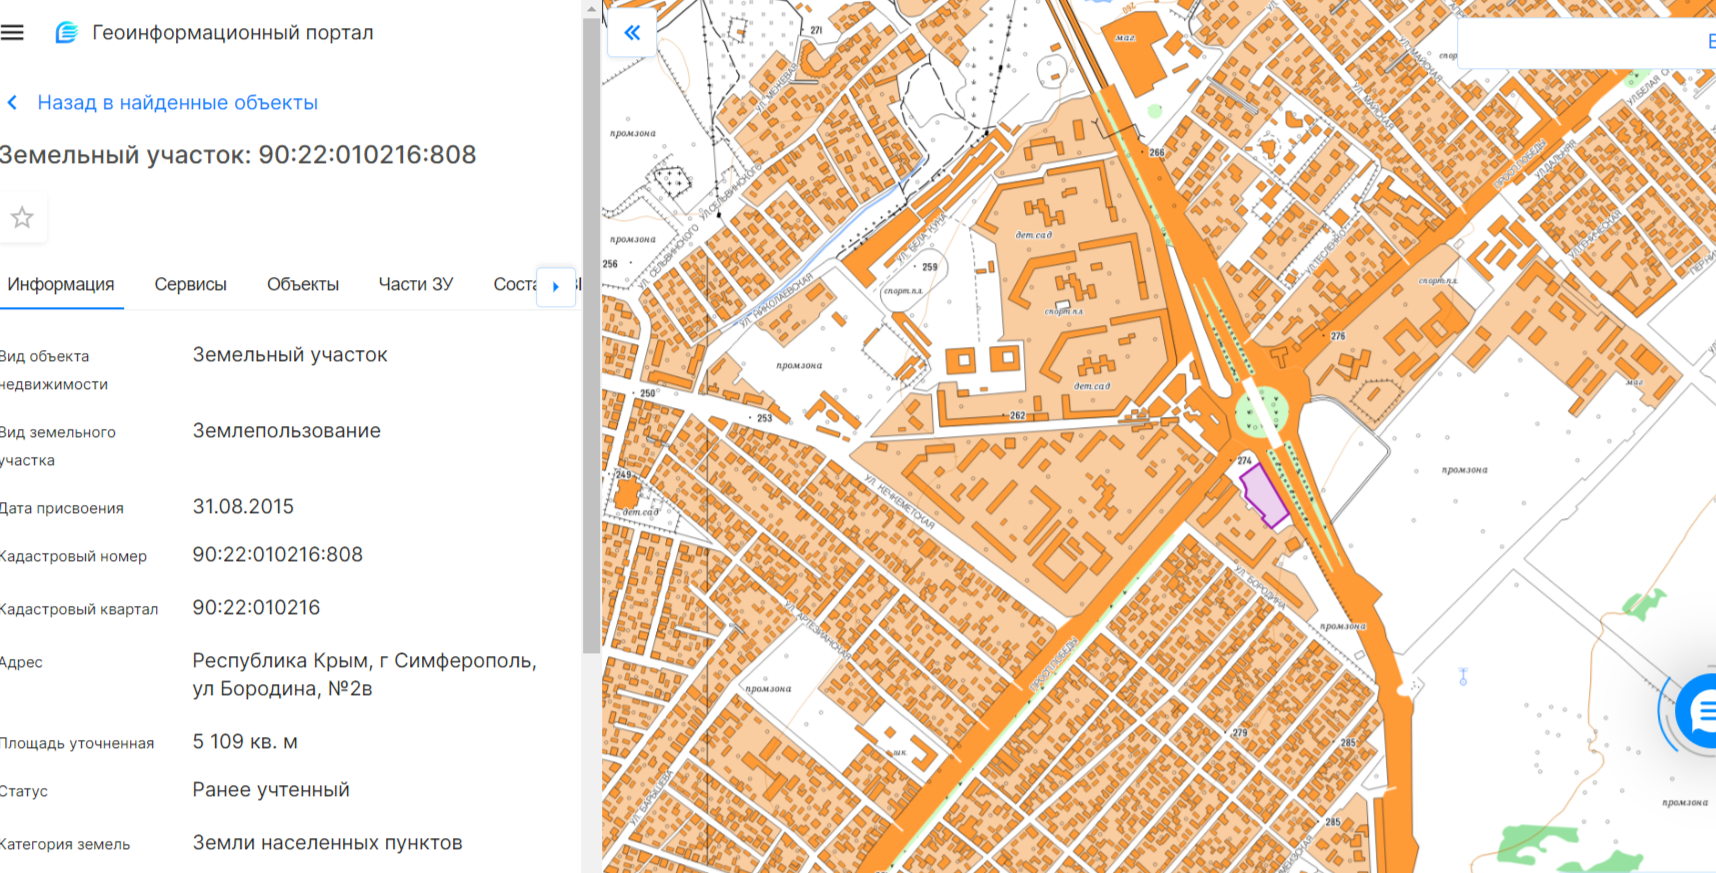This screenshot has width=1716, height=873.
Task: Select the Информация tab
Action: 61,285
